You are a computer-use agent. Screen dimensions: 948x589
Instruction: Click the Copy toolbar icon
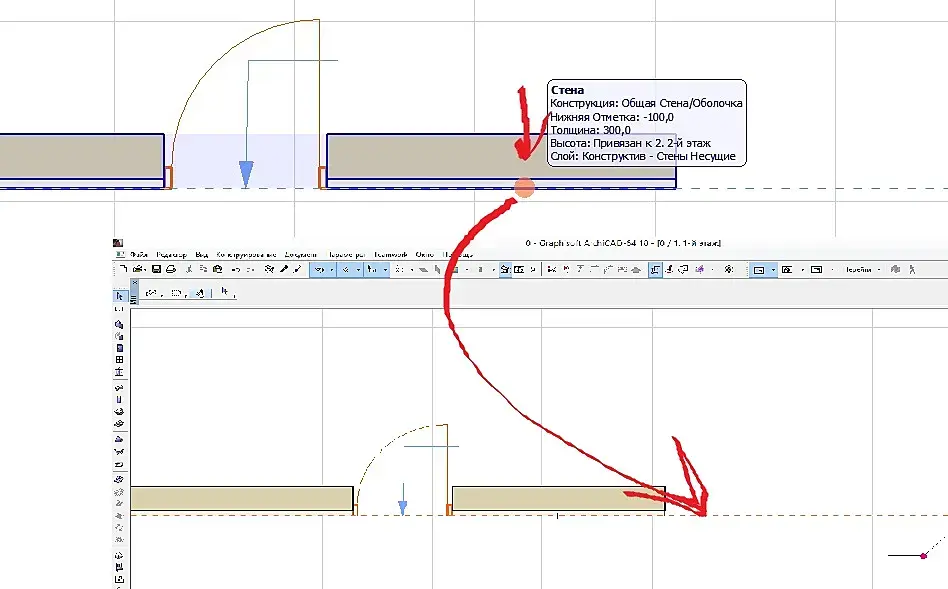coord(203,269)
